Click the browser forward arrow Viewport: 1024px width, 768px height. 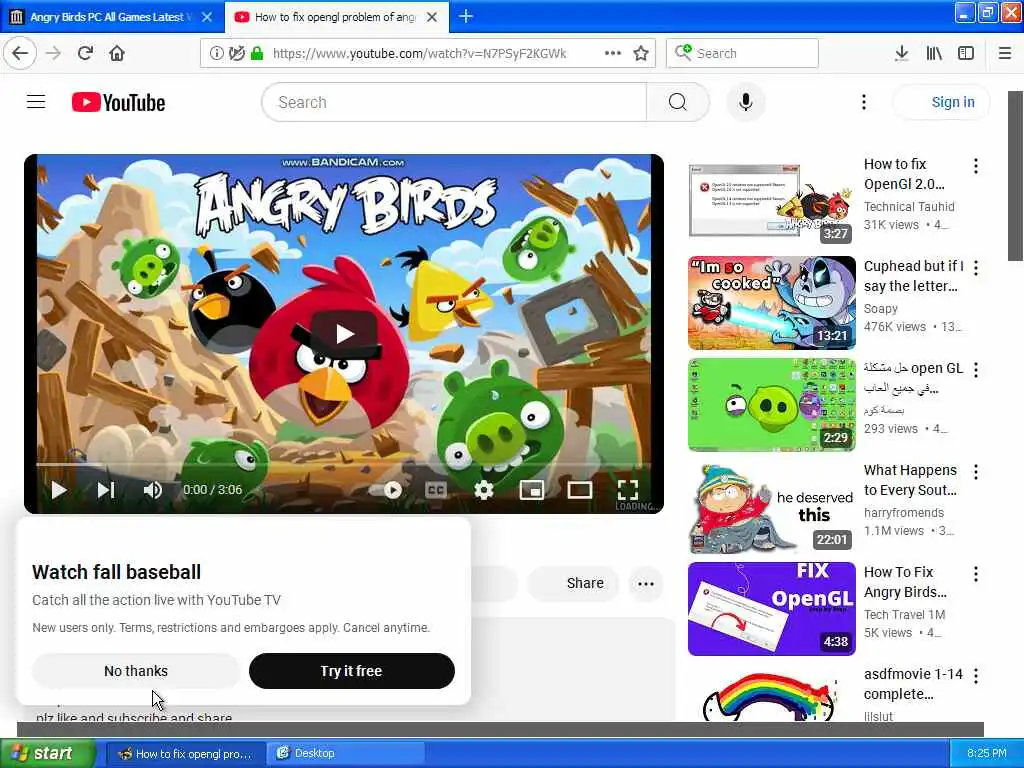point(54,53)
